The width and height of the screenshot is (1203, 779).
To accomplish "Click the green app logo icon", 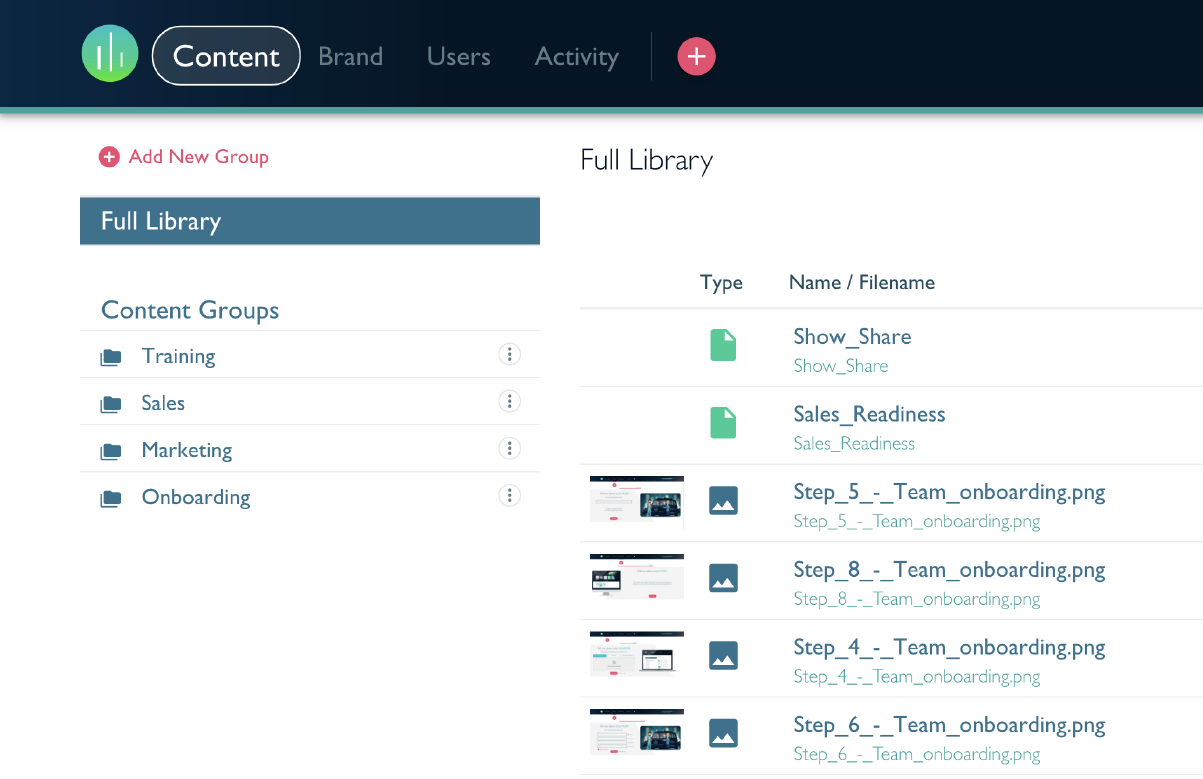I will [x=110, y=54].
